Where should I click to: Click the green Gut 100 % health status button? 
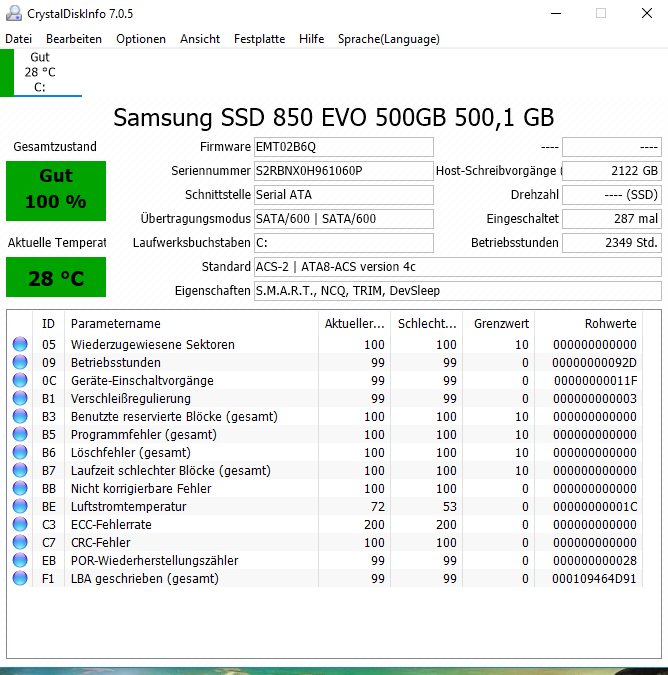pyautogui.click(x=56, y=191)
